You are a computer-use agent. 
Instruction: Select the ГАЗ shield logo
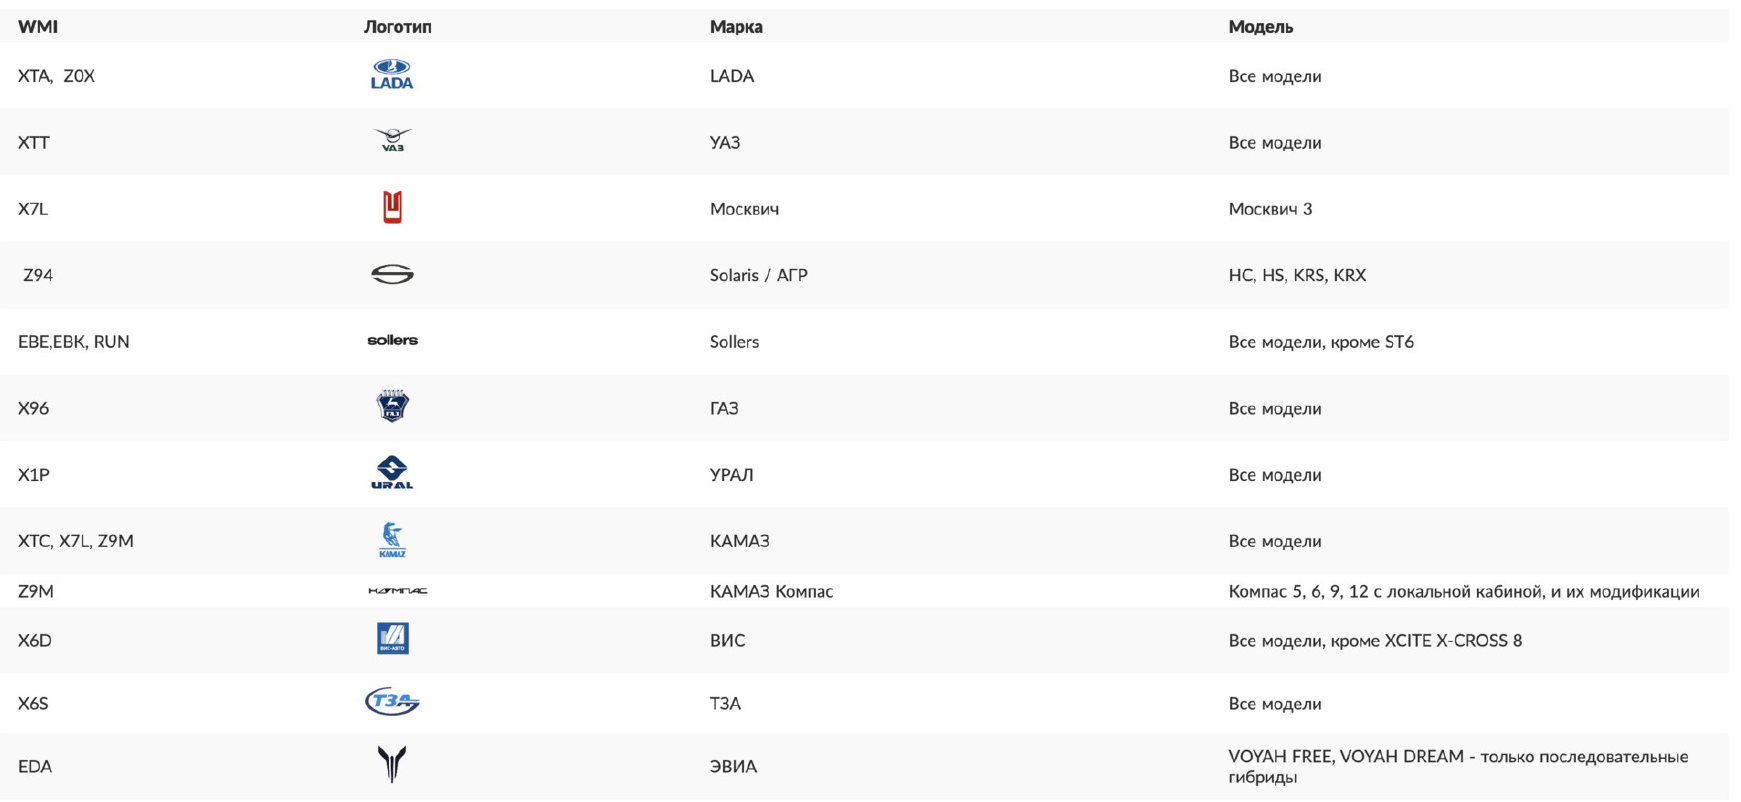392,406
